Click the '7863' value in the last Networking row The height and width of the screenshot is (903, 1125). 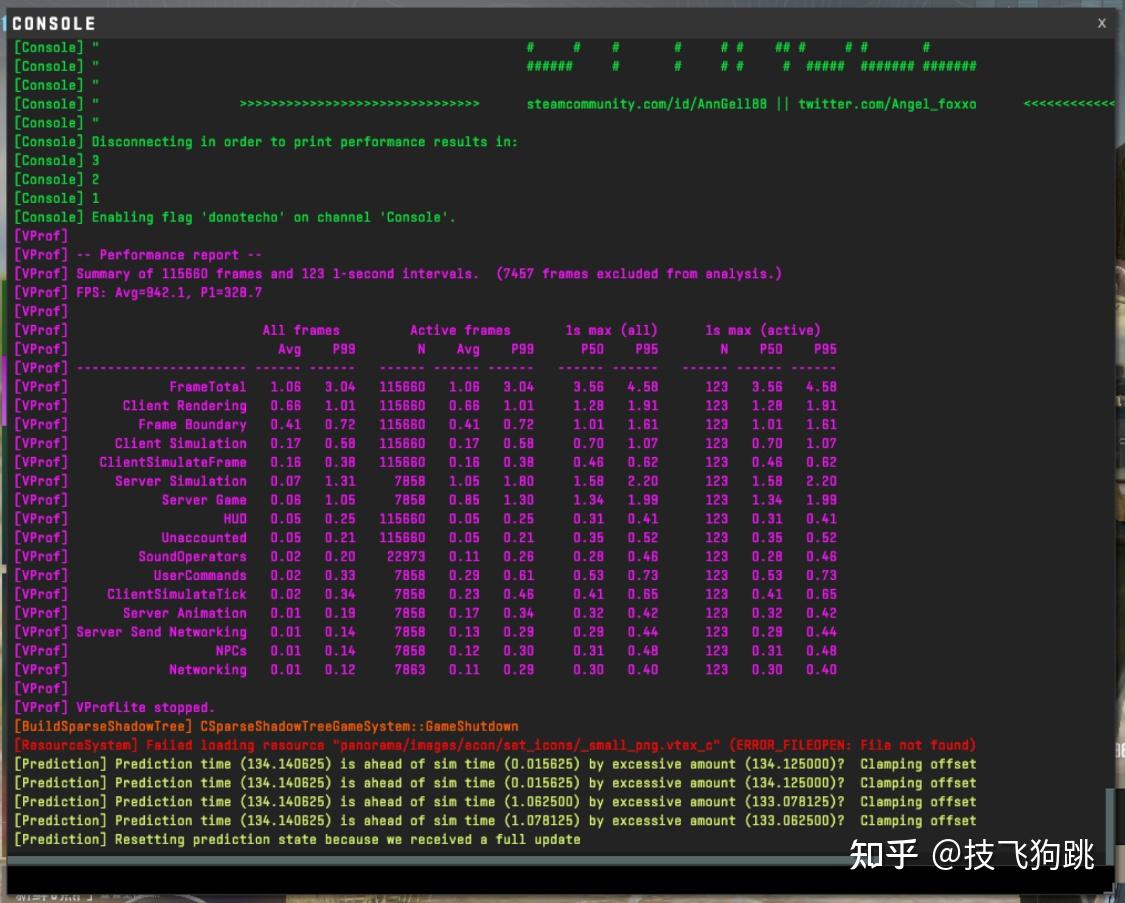click(410, 669)
